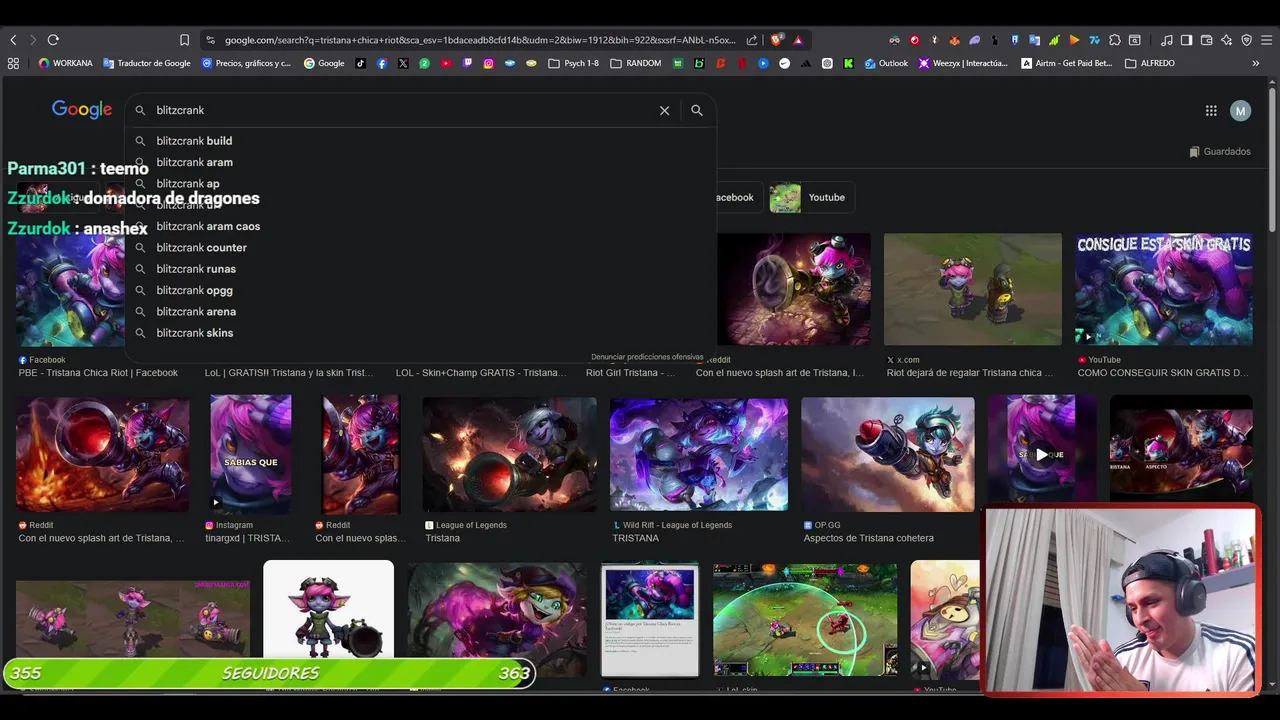Submit search with magnifier button
This screenshot has width=1280, height=720.
click(697, 111)
